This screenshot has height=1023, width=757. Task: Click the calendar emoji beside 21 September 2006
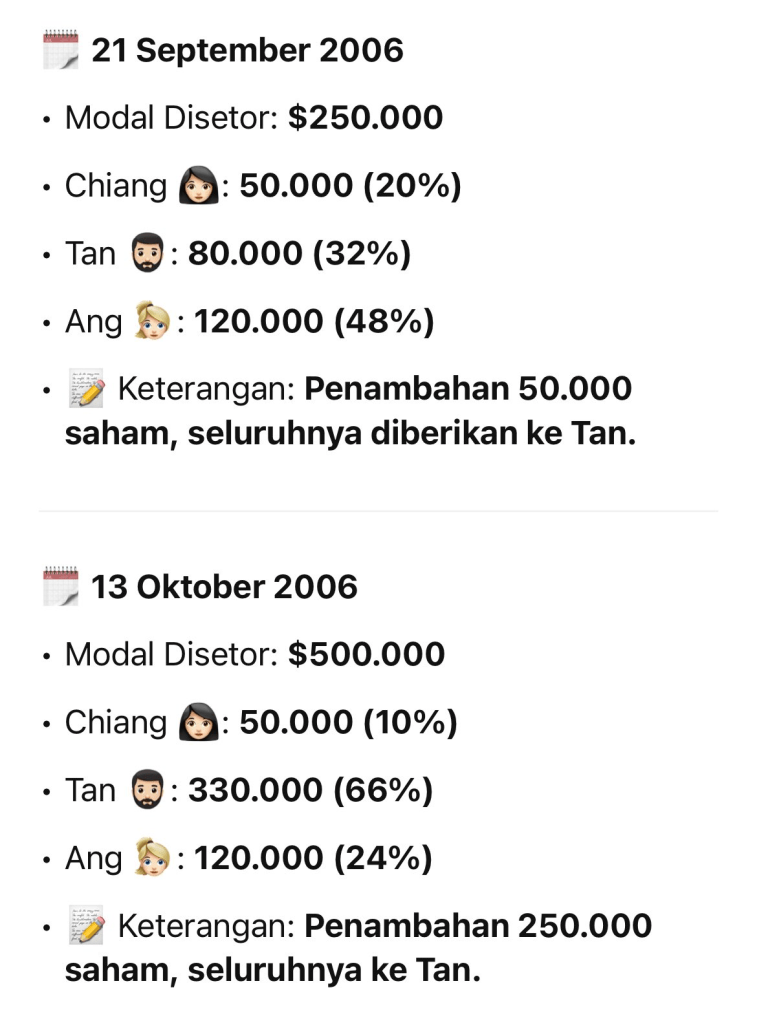click(61, 50)
